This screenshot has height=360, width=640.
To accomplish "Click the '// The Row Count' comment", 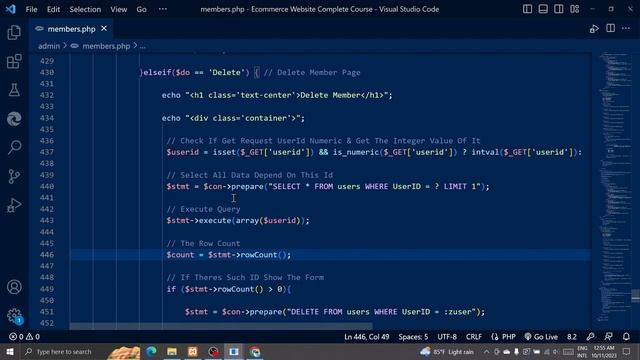I will [x=203, y=243].
